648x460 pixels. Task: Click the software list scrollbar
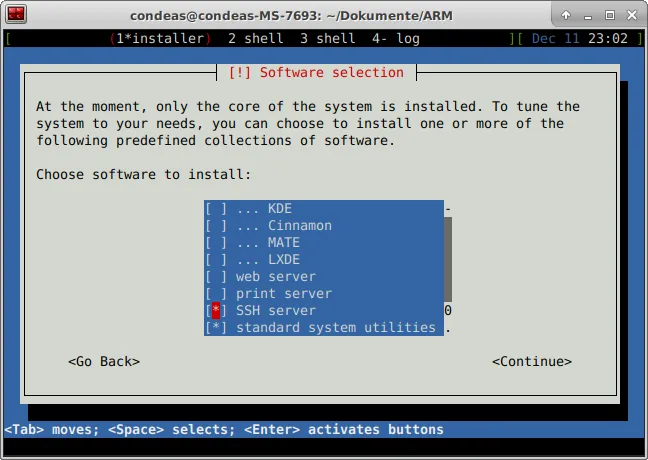448,260
